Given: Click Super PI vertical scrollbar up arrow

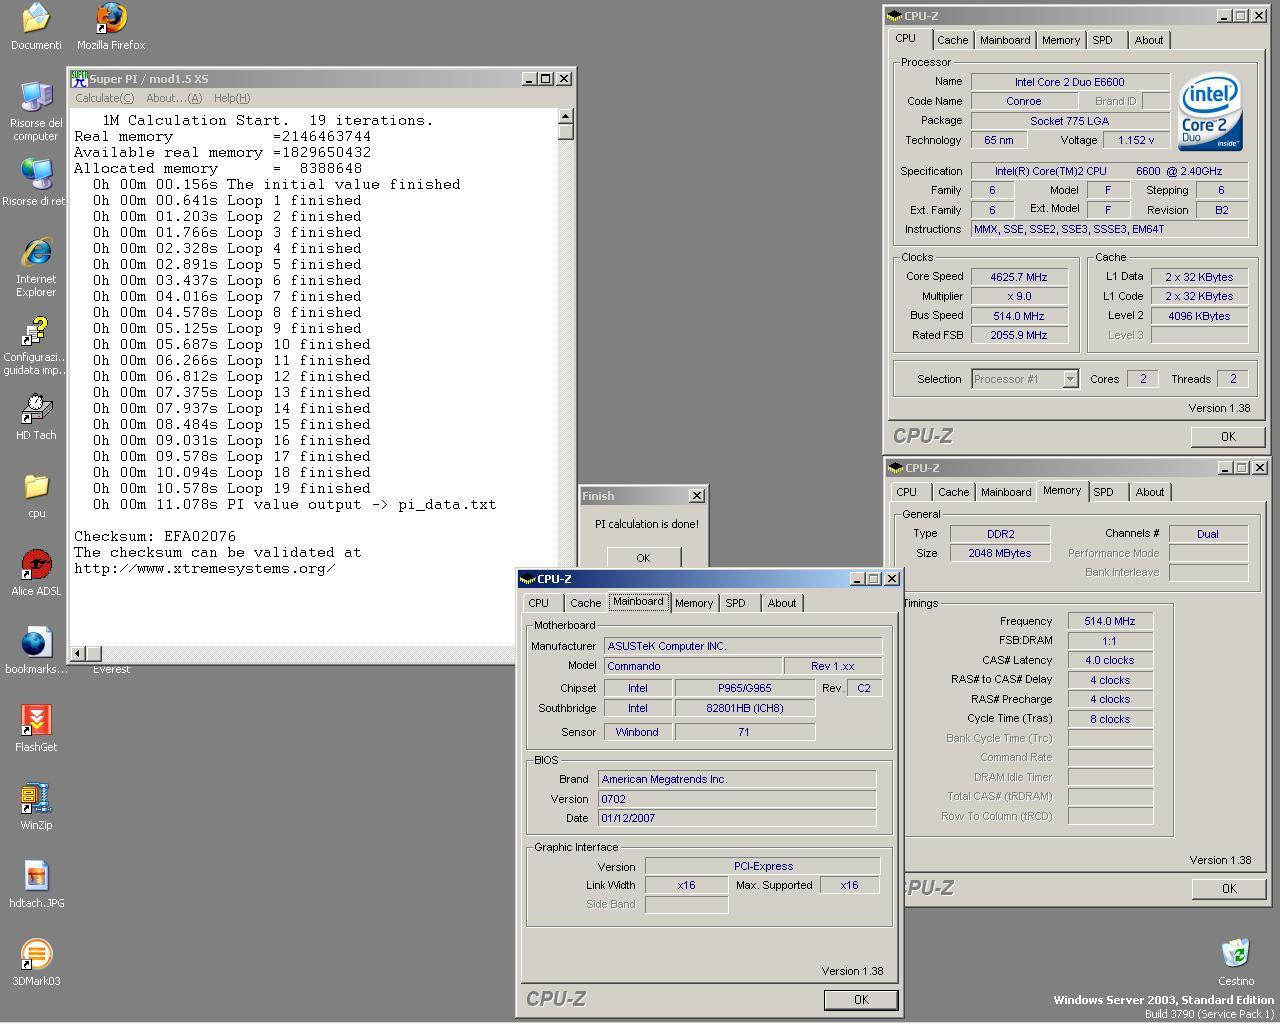Looking at the screenshot, I should tap(566, 116).
